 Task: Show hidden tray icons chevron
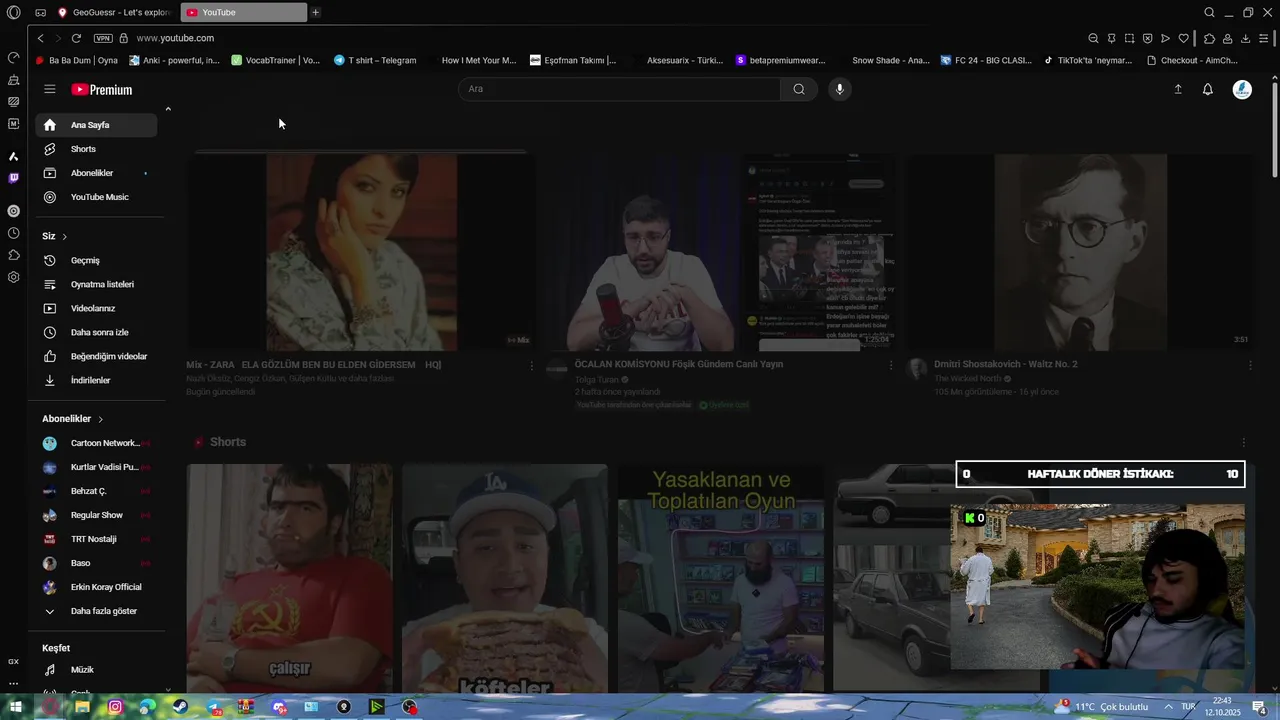point(1168,707)
